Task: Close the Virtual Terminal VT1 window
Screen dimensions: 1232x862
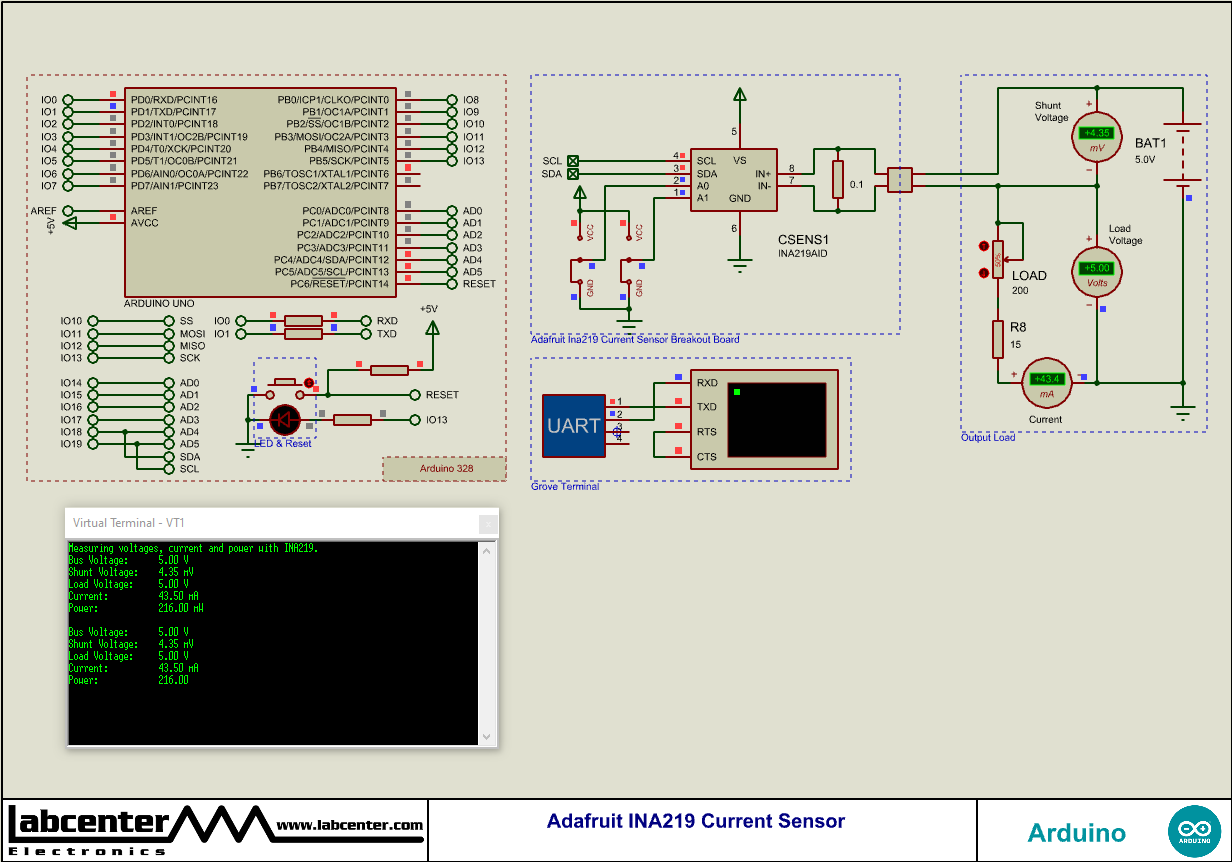Action: pos(487,523)
